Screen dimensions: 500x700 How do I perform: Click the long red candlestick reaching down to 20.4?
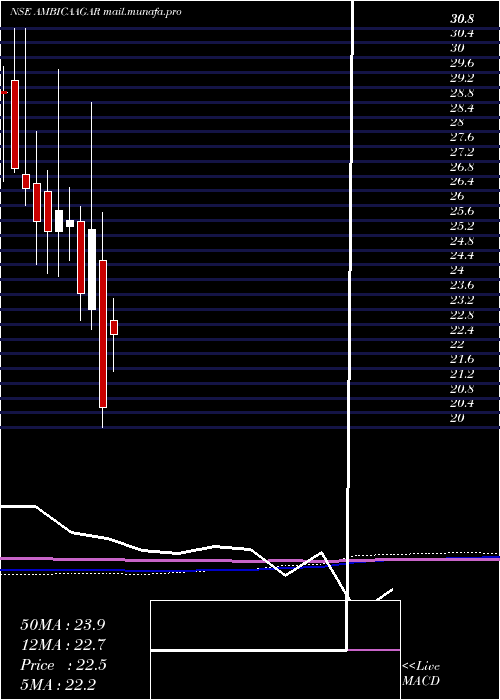[x=103, y=334]
